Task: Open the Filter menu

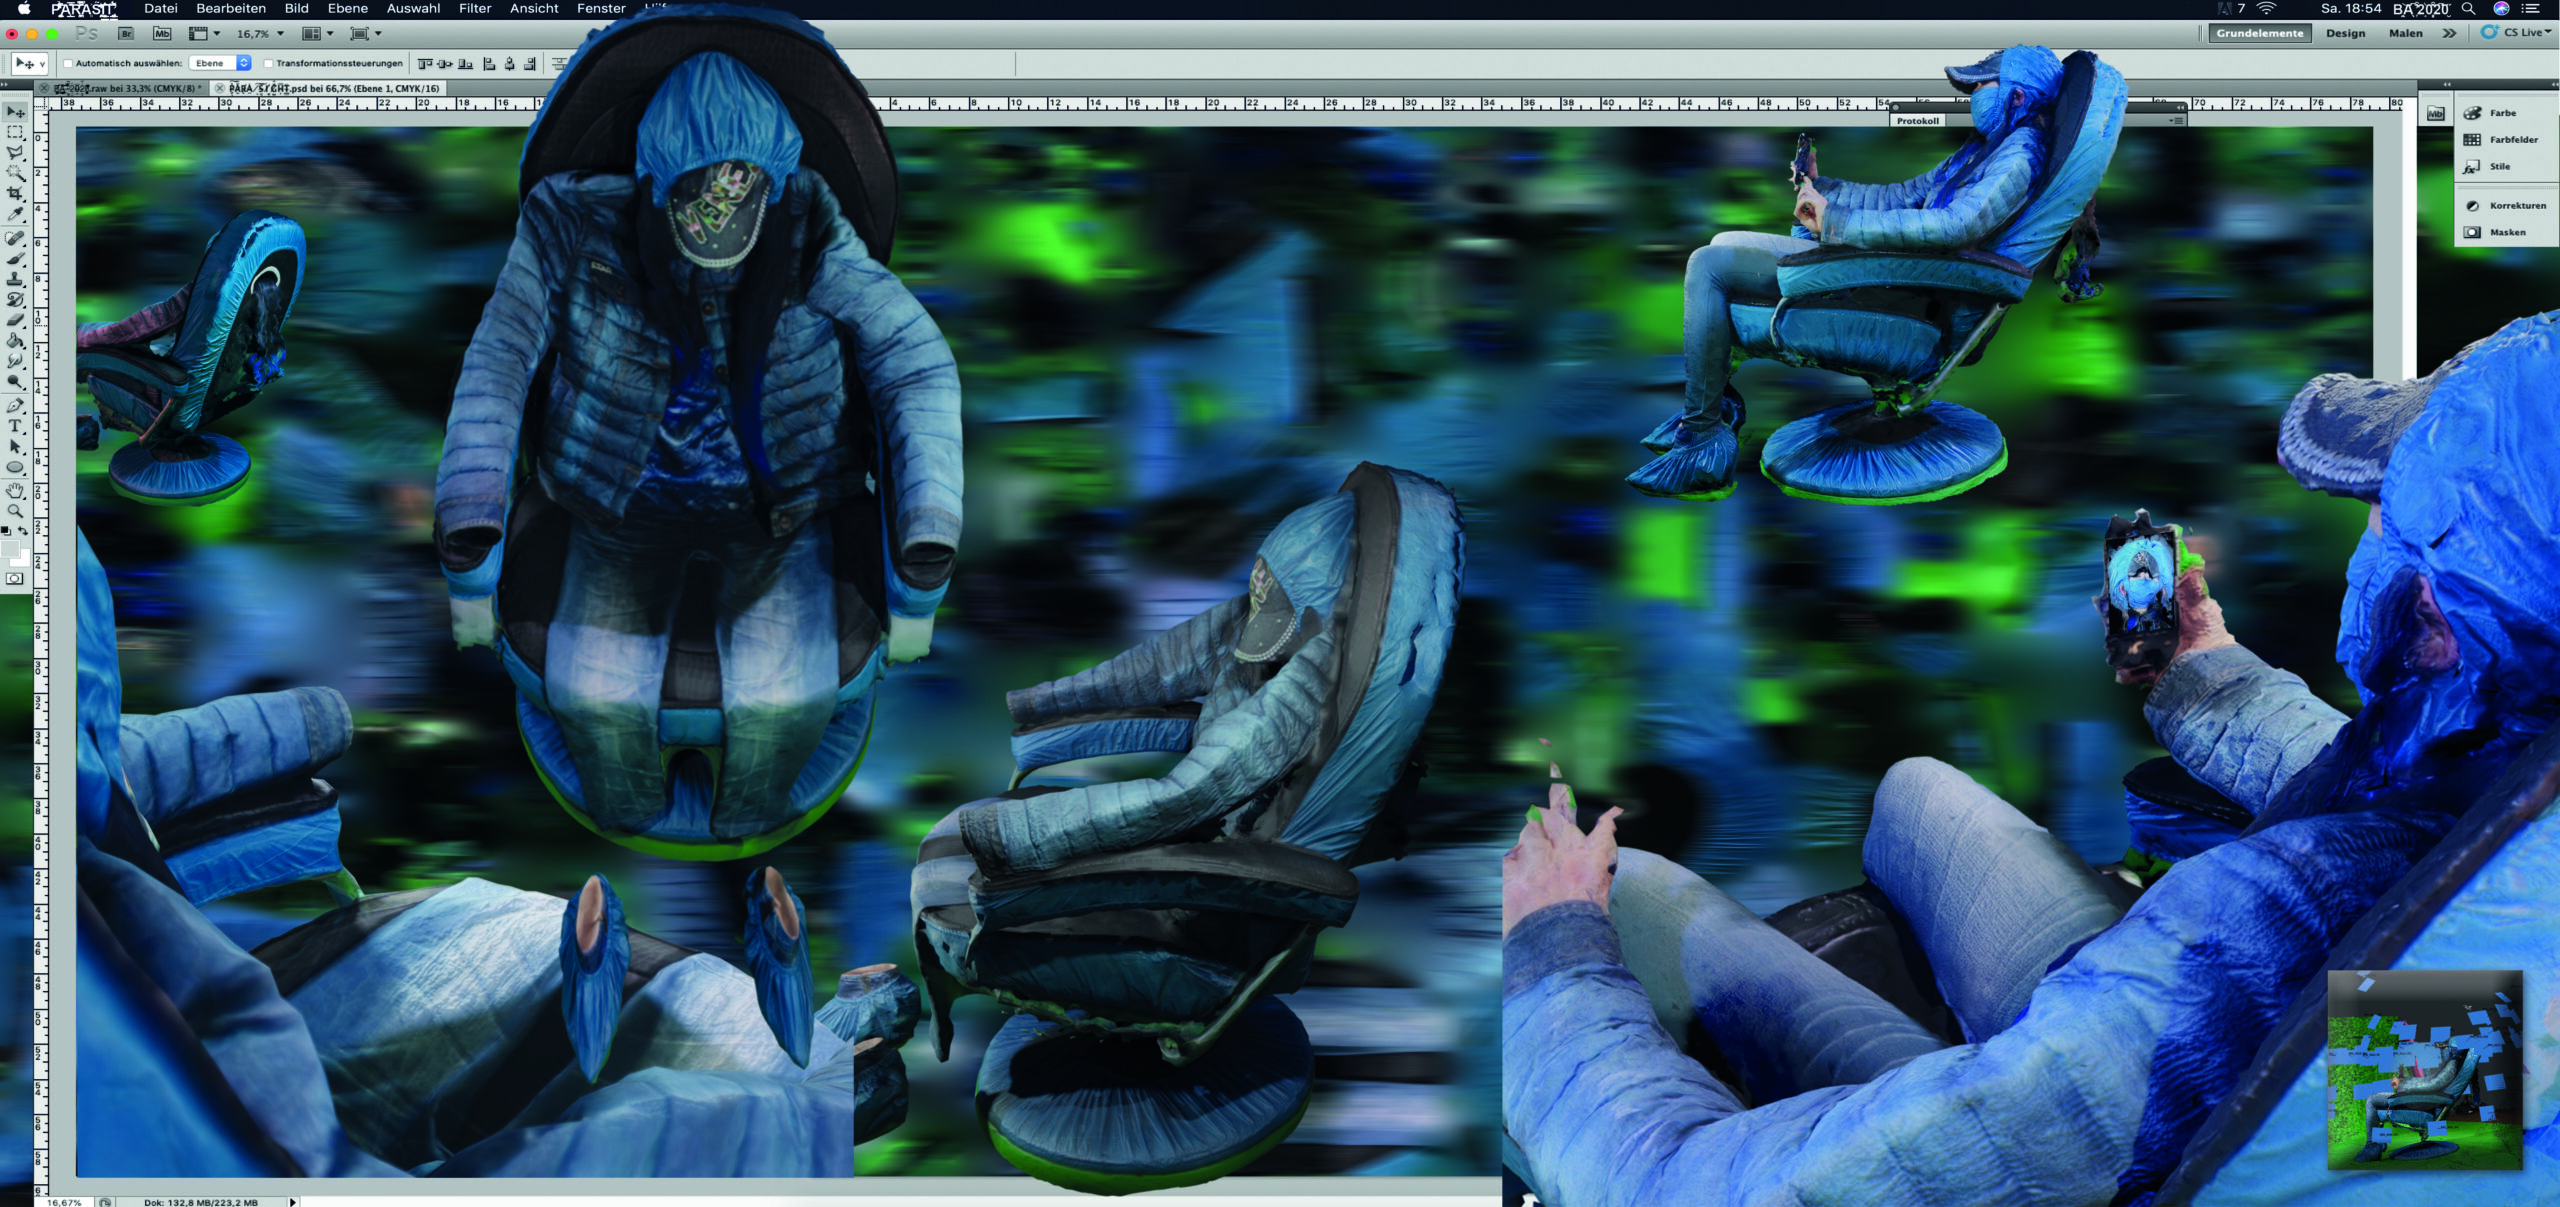Action: tap(475, 9)
